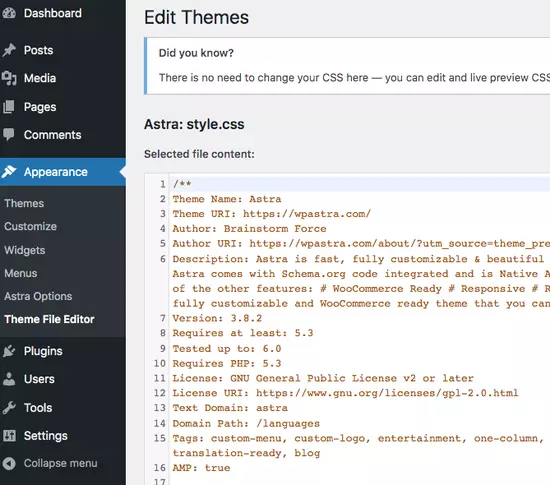Click the Collapse menu arrow icon
The width and height of the screenshot is (550, 485).
(x=9, y=463)
